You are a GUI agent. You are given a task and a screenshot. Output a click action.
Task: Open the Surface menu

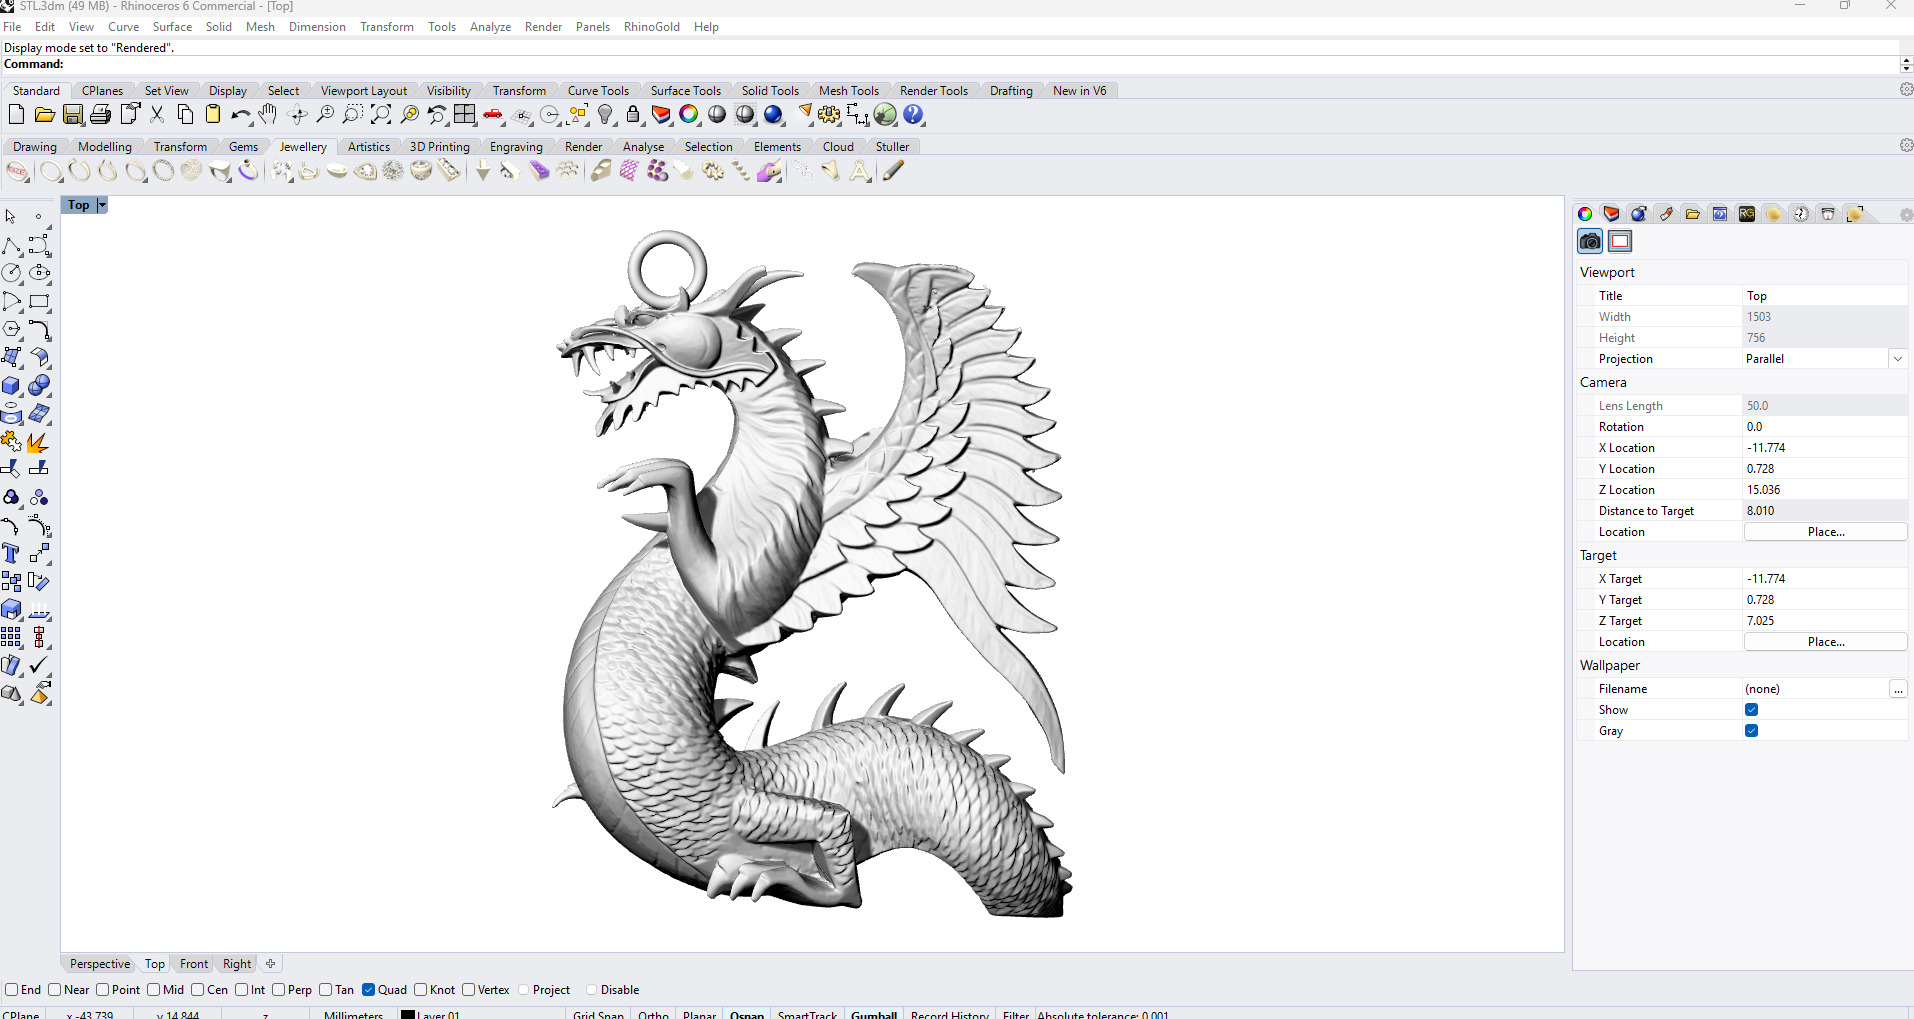pos(172,27)
